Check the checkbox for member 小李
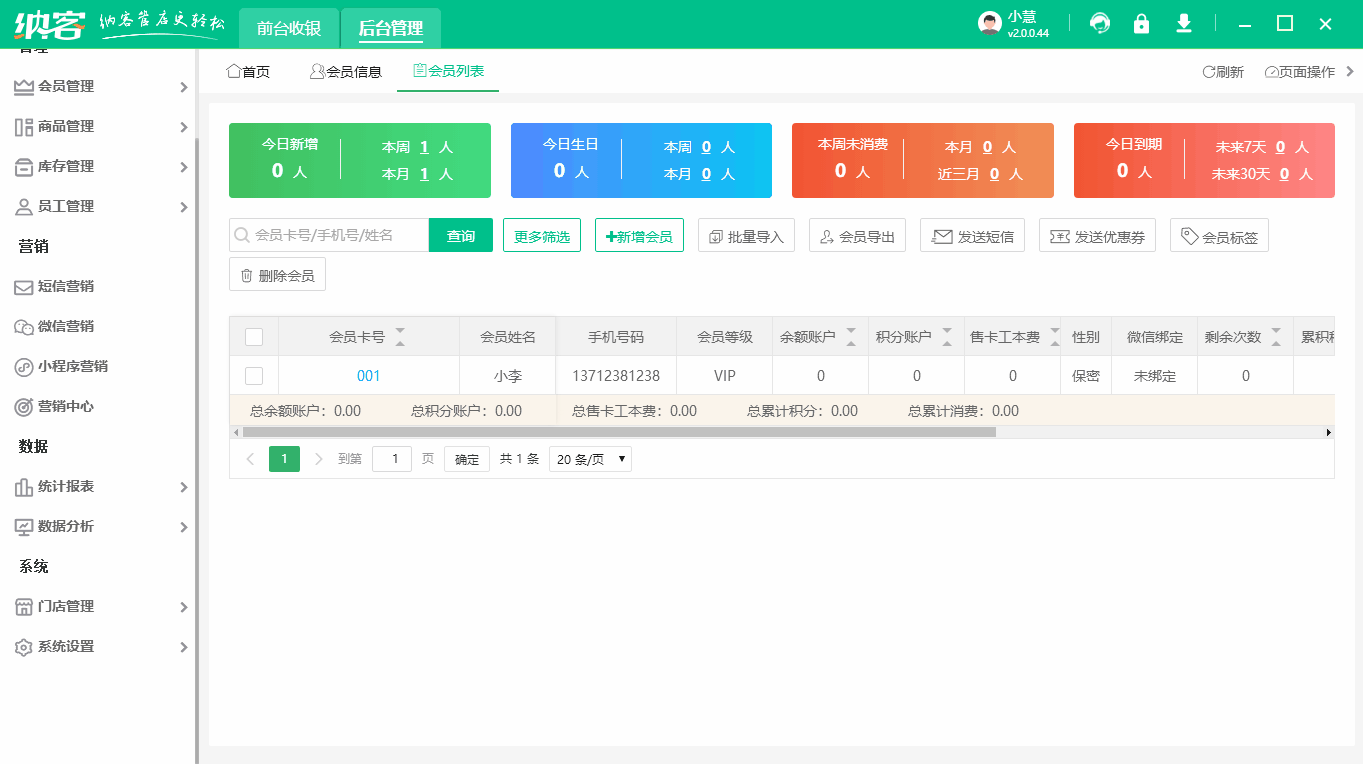The image size is (1363, 764). 253,375
